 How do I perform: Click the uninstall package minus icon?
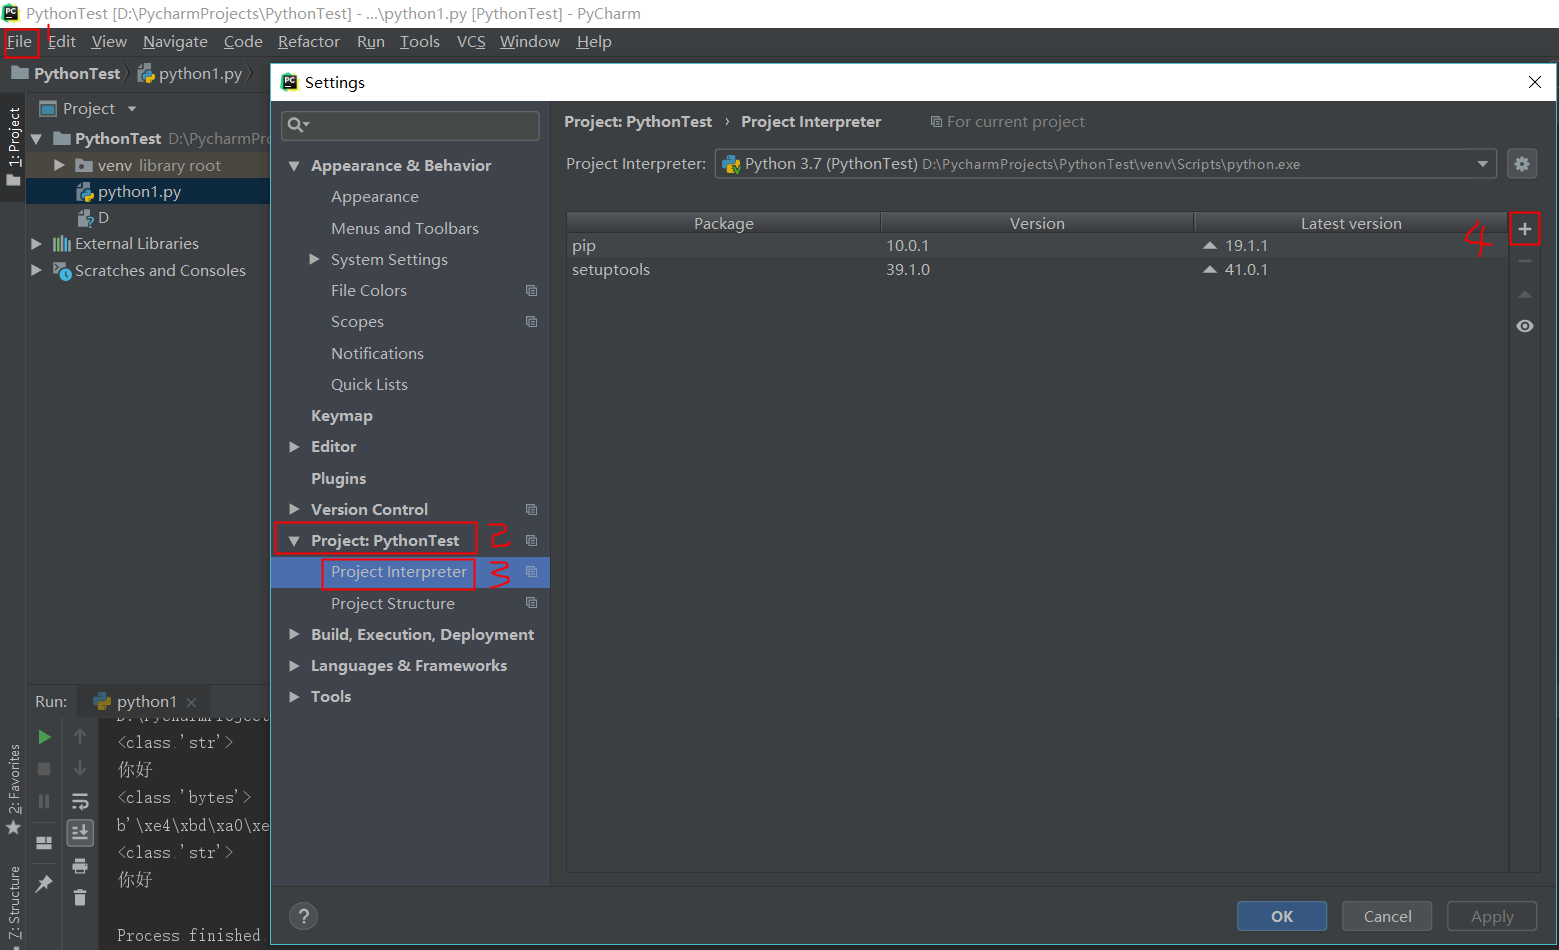click(1524, 261)
